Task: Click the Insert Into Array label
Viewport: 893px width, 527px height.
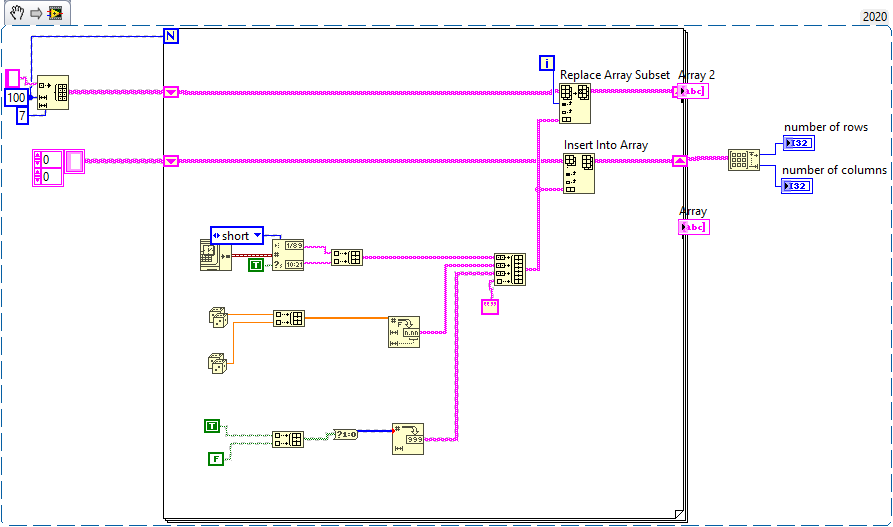Action: (606, 145)
